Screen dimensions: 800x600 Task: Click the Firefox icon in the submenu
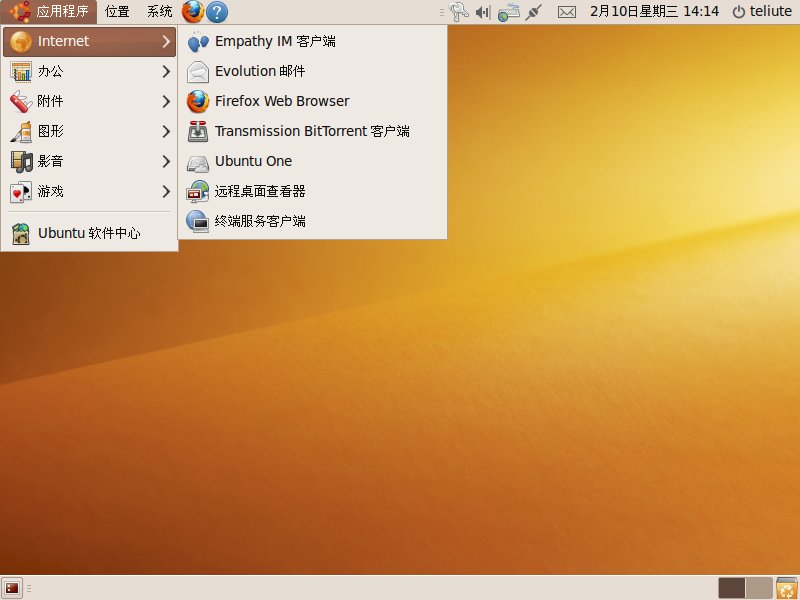click(x=197, y=102)
